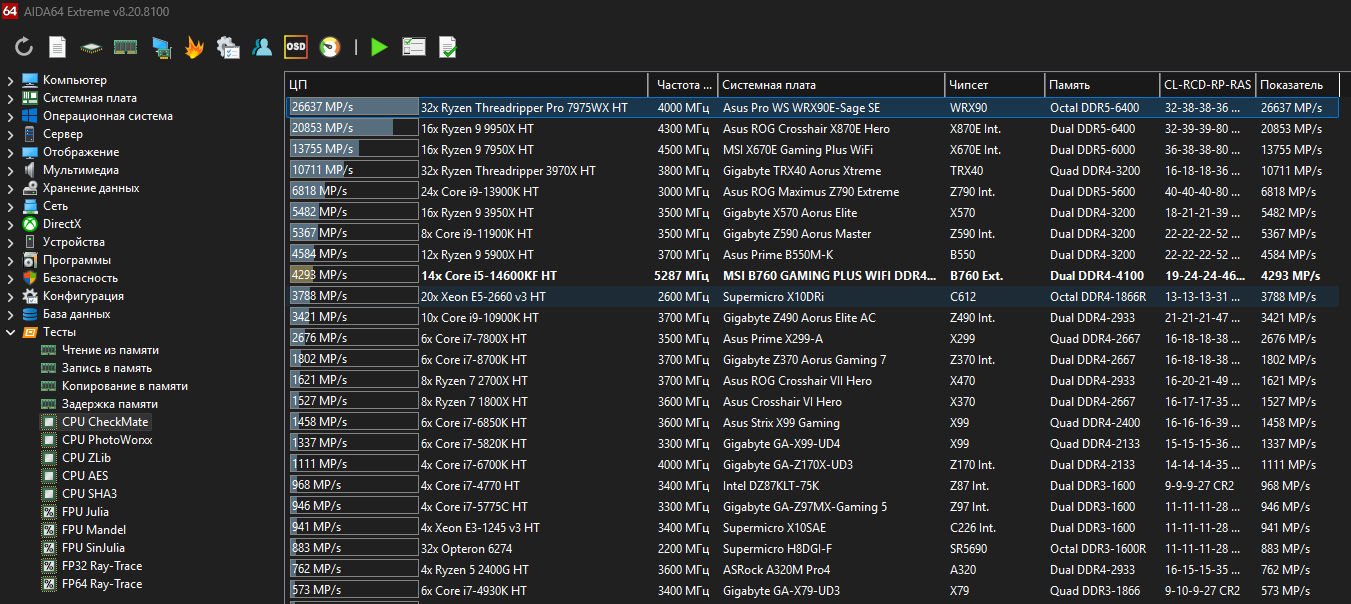The width and height of the screenshot is (1351, 604).
Task: Select the Устройства category
Action: click(74, 242)
